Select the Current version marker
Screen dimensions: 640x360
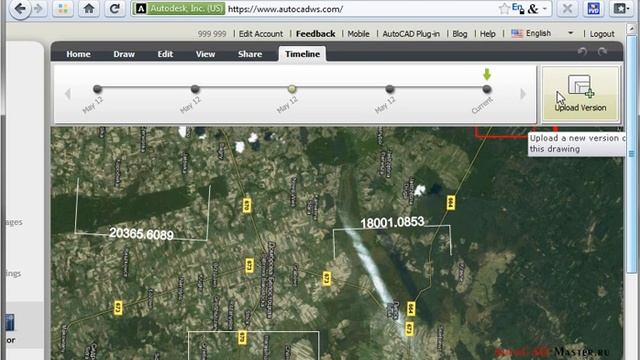point(487,89)
